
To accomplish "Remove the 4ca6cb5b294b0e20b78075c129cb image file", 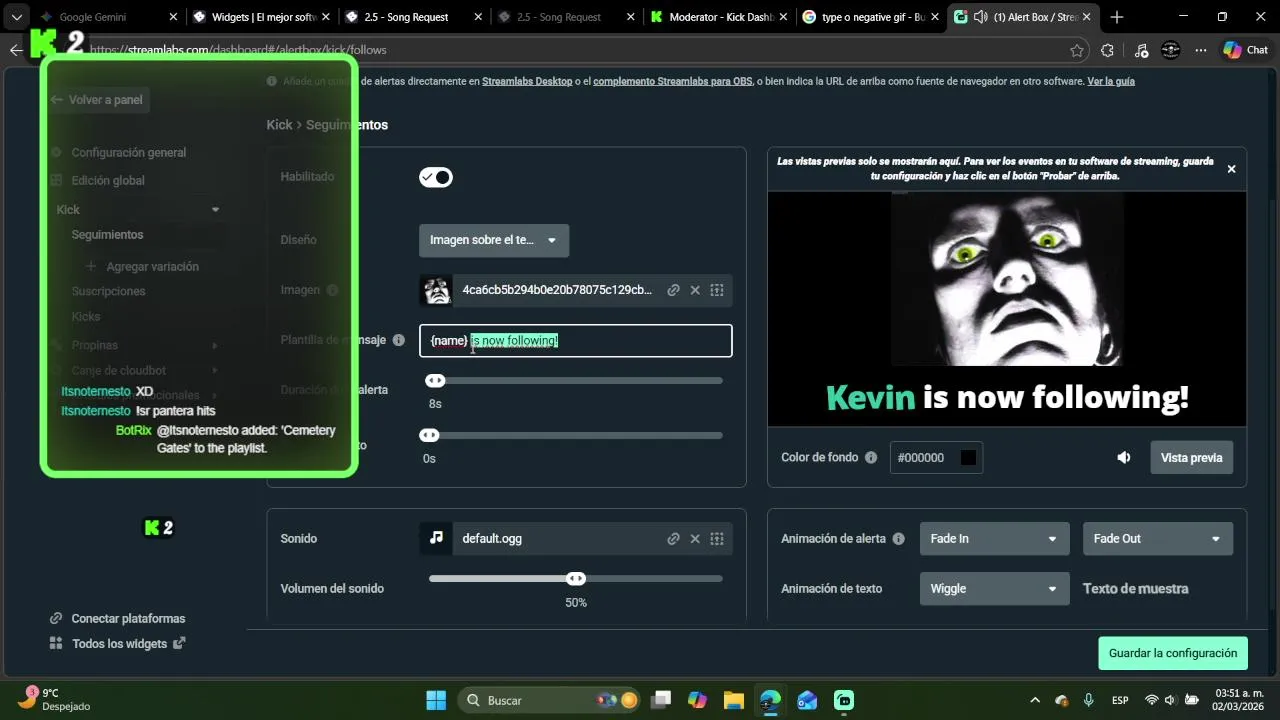I will (x=695, y=290).
